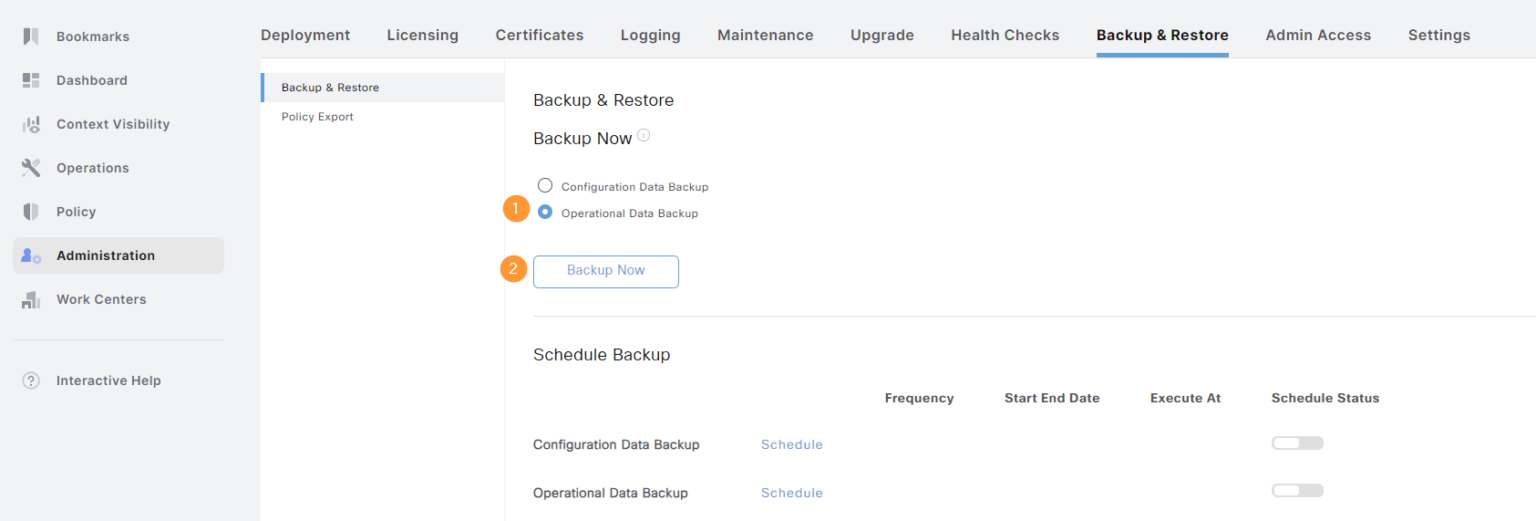This screenshot has height=521, width=1536.
Task: Click the Administration user-gear icon
Action: tap(31, 256)
